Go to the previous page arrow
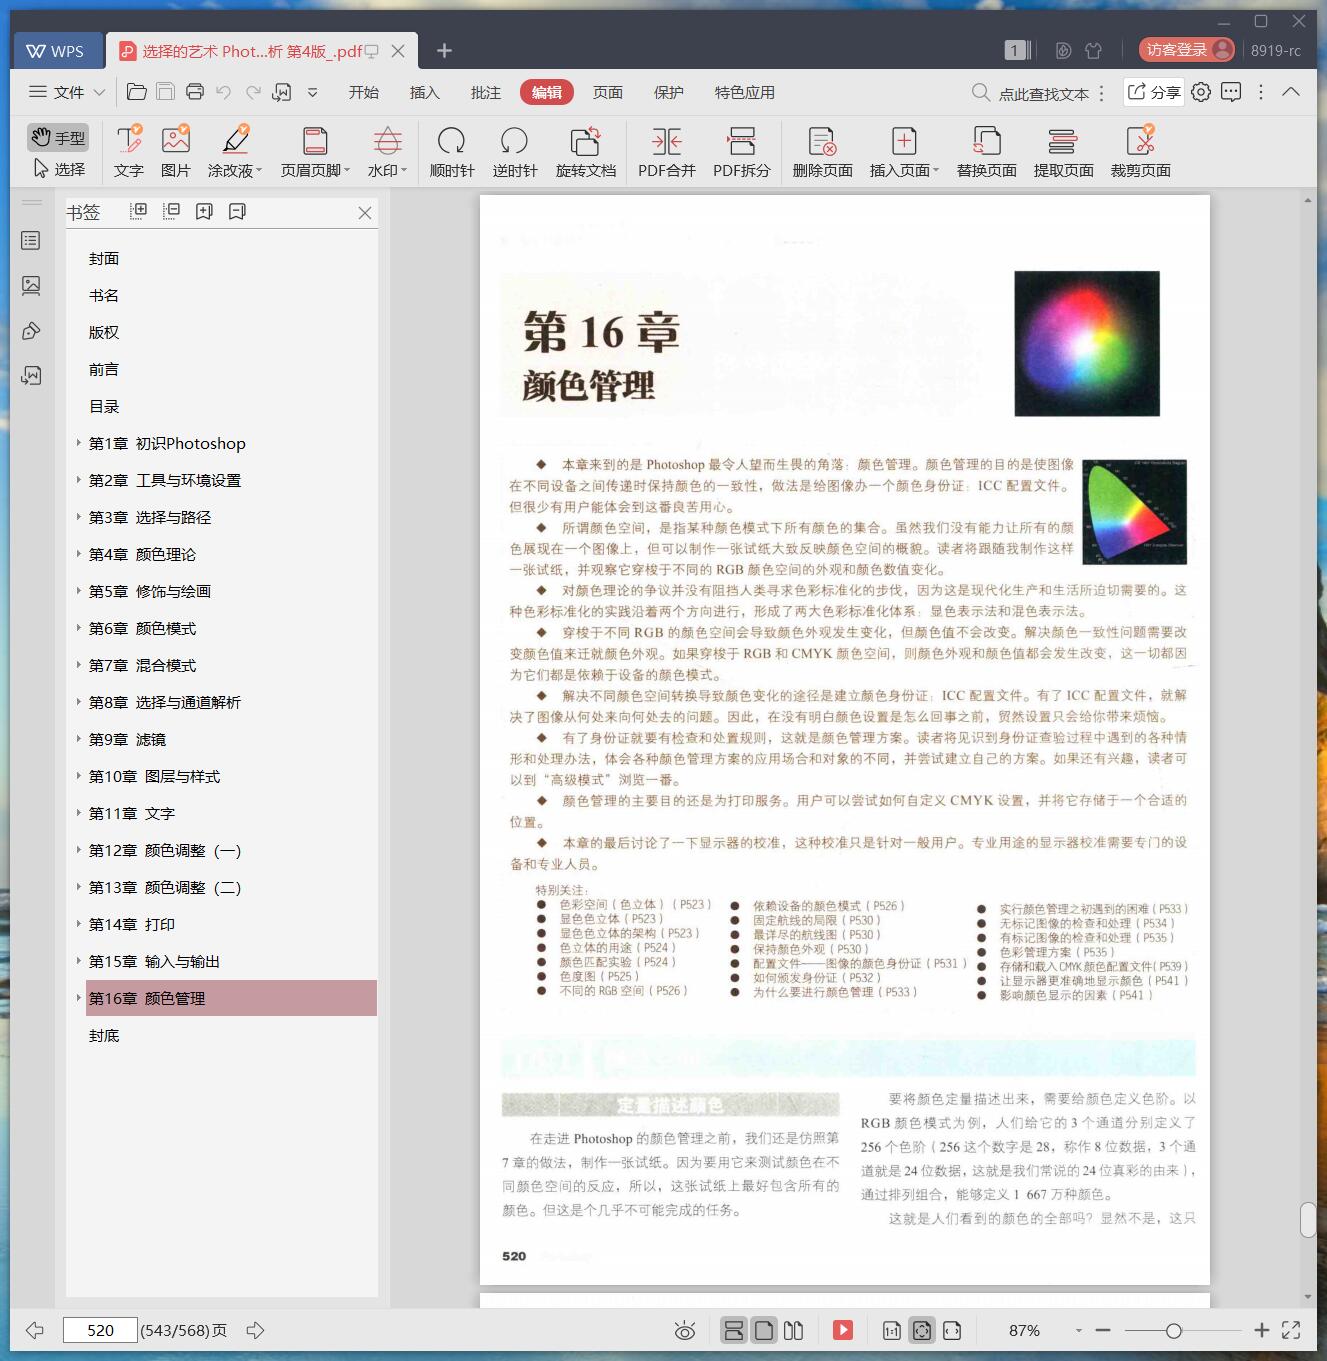This screenshot has height=1361, width=1327. tap(35, 1330)
